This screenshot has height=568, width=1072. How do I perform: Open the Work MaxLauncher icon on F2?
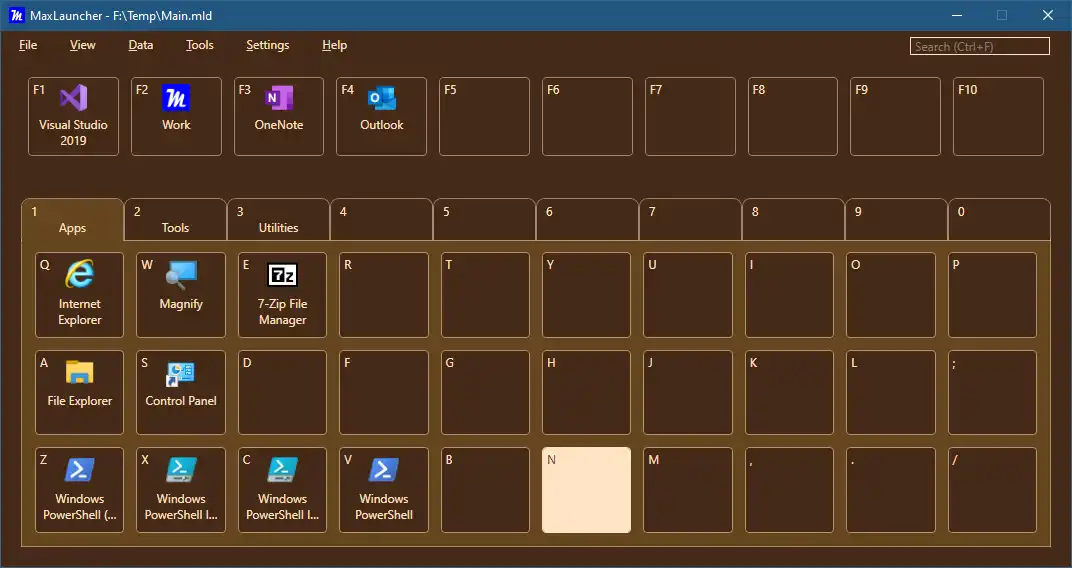pos(176,116)
